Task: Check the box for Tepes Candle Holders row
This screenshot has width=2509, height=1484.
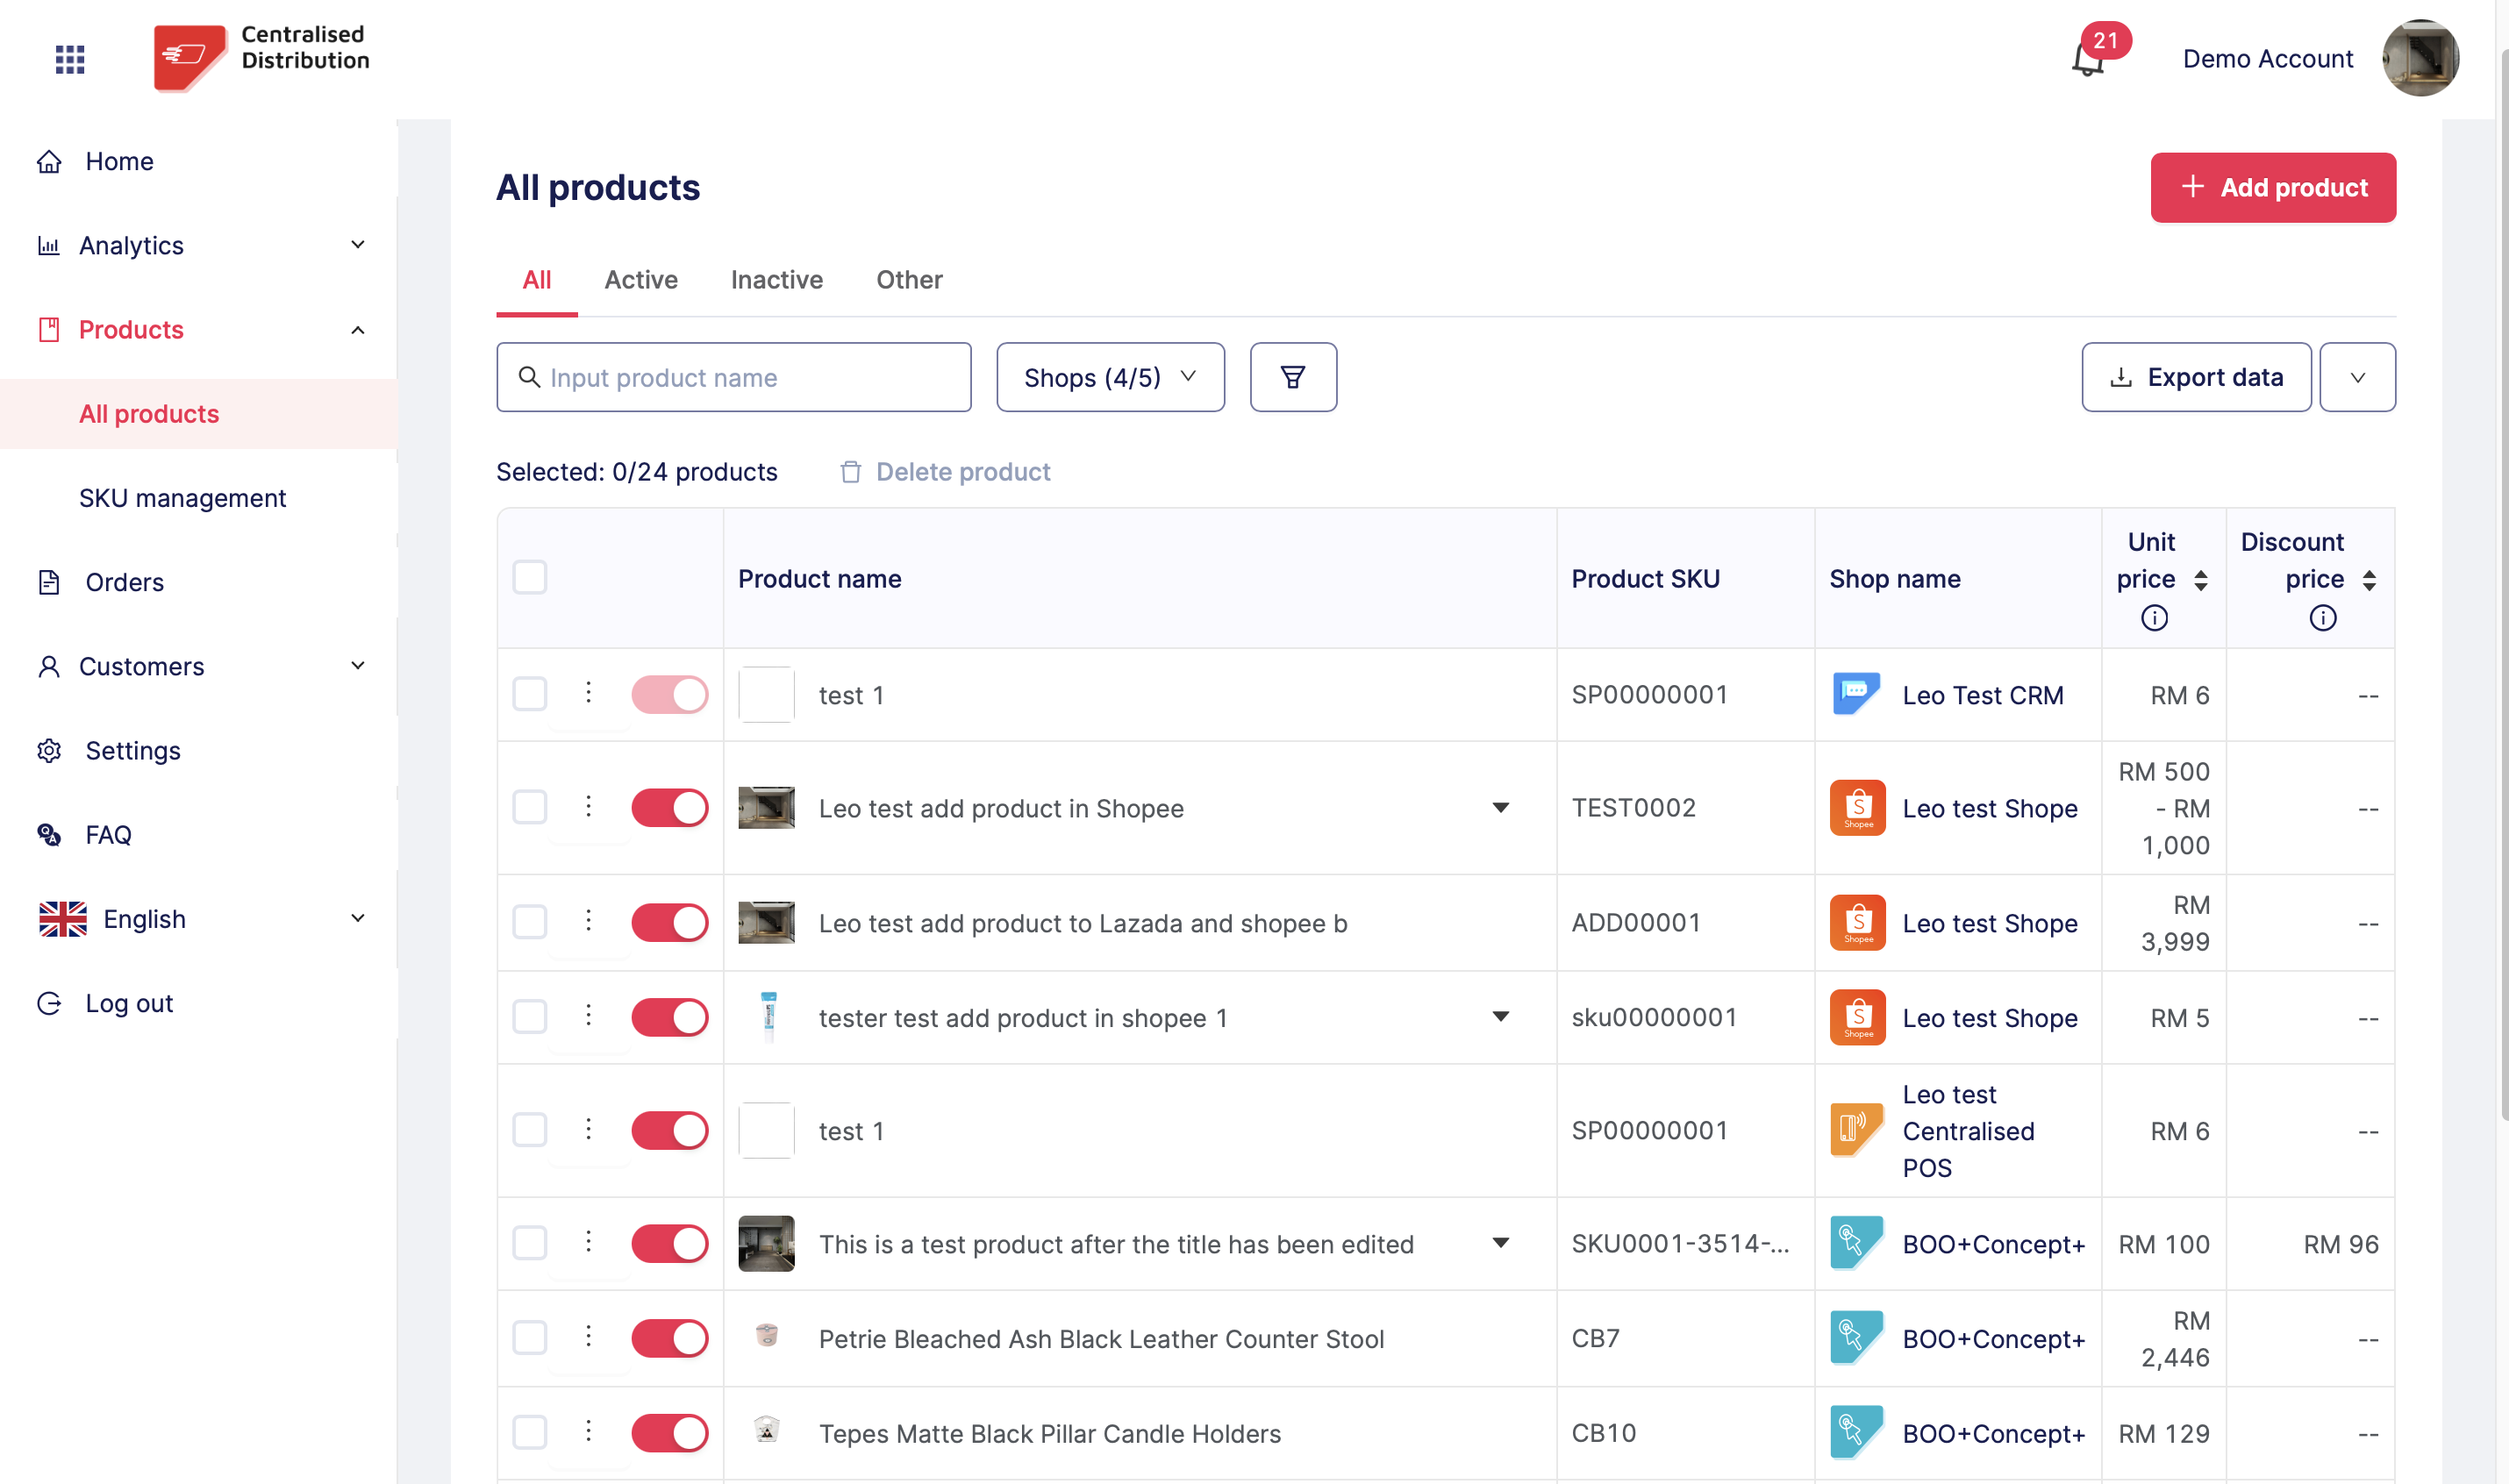Action: click(x=529, y=1432)
